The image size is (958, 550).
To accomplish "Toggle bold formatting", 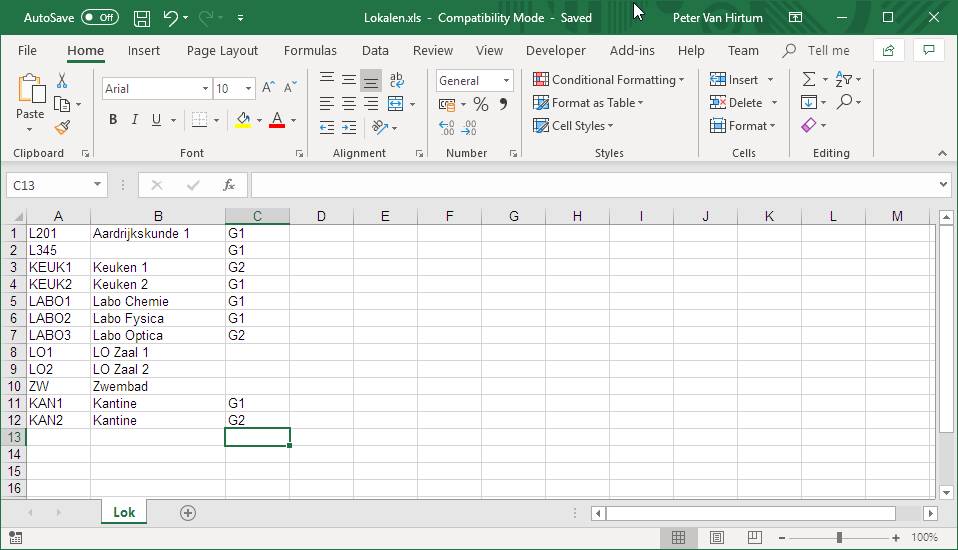I will coord(113,120).
